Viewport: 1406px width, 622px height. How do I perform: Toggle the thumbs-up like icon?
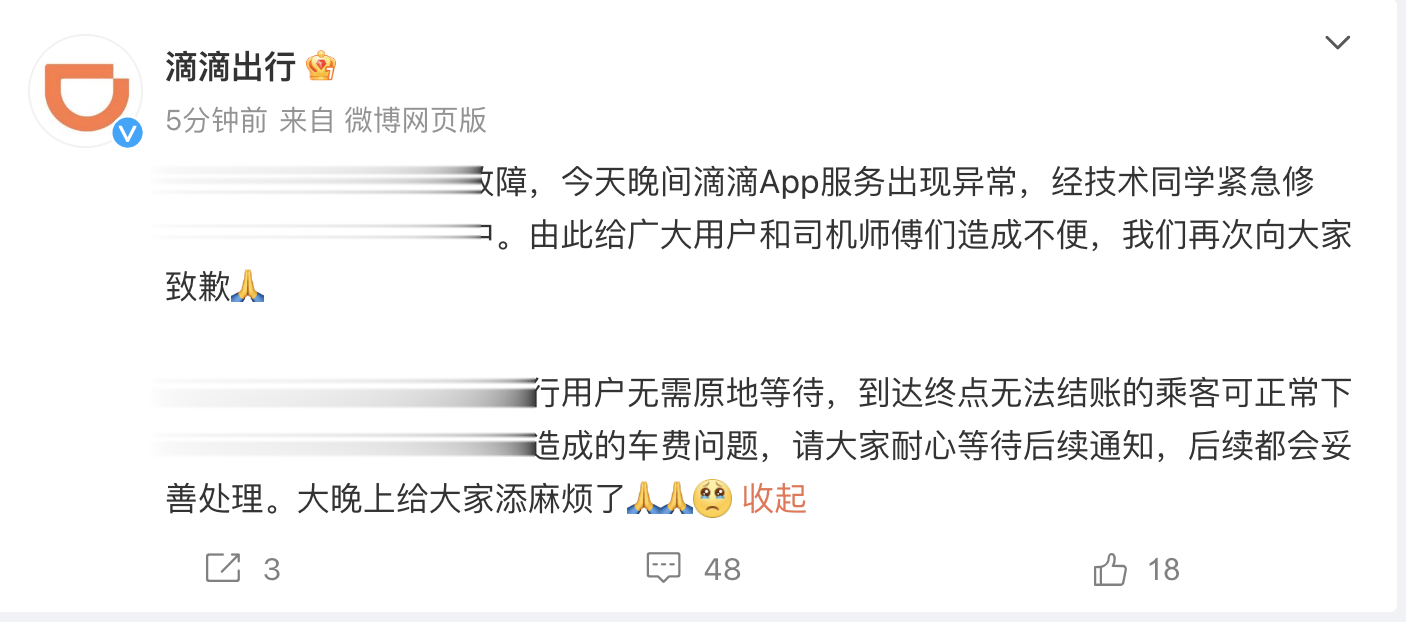[1110, 568]
